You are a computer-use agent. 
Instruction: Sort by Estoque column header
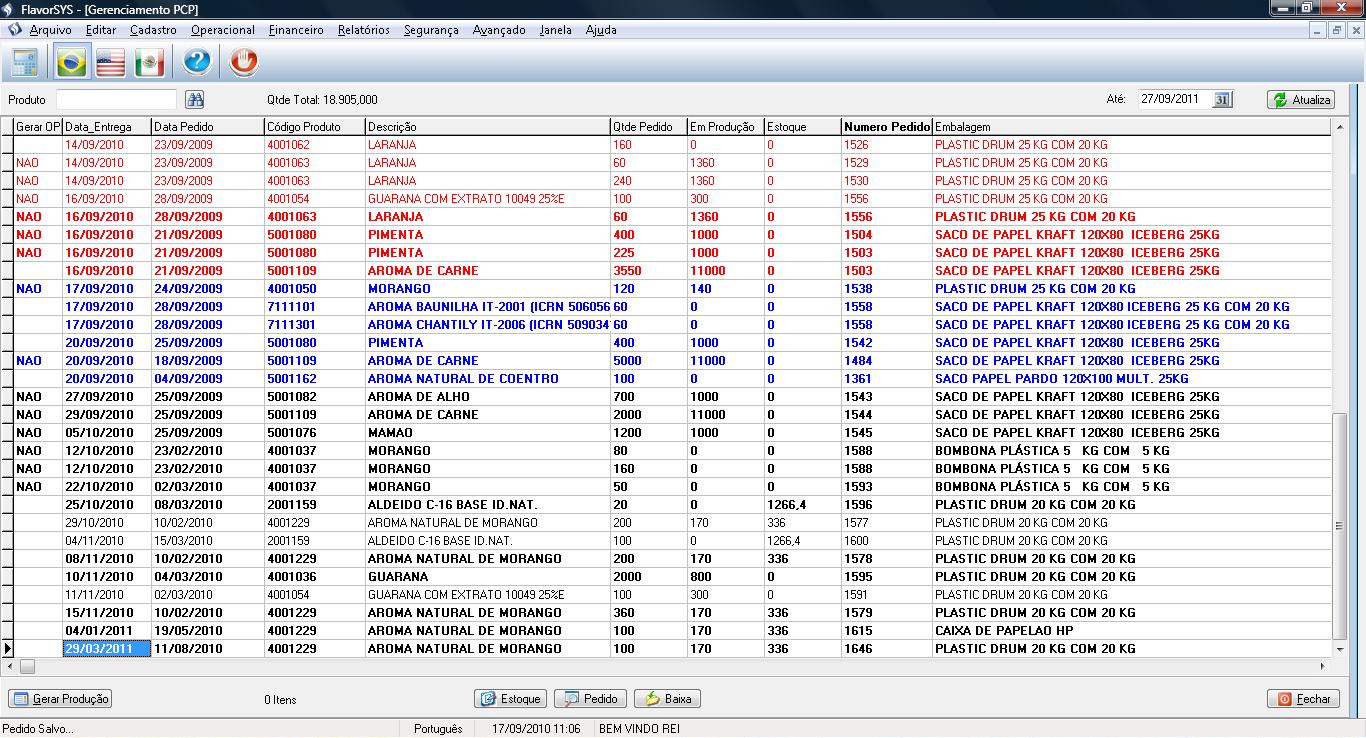coord(802,127)
